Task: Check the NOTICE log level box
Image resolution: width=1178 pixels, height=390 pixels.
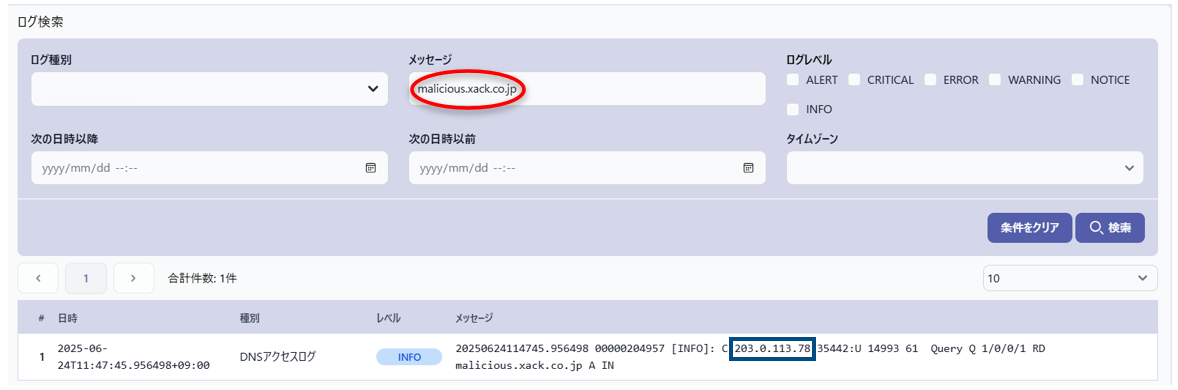Action: (1078, 80)
